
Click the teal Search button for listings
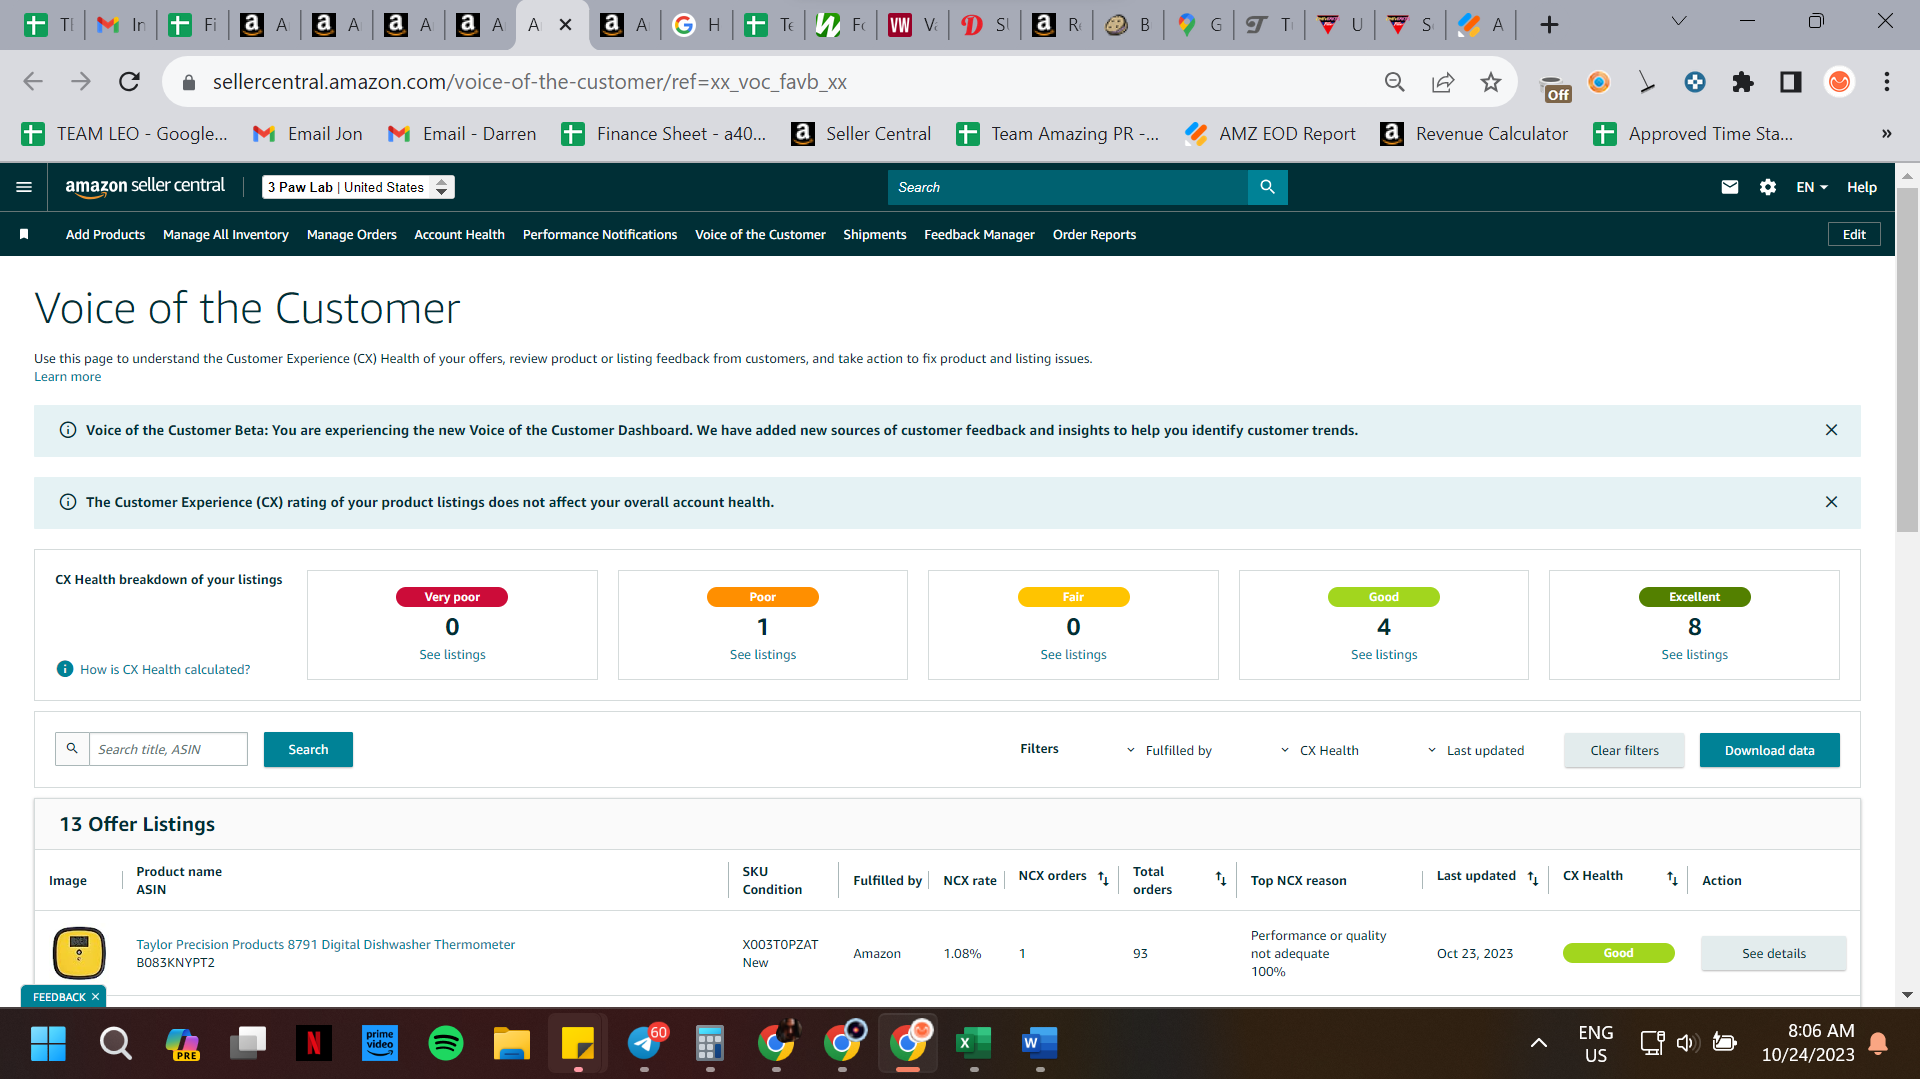coord(308,749)
